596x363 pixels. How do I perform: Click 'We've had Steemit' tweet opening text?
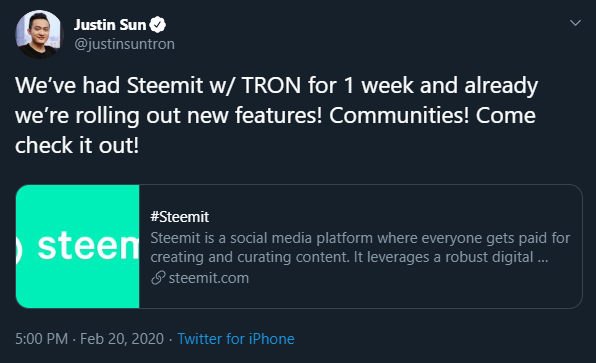(x=109, y=85)
